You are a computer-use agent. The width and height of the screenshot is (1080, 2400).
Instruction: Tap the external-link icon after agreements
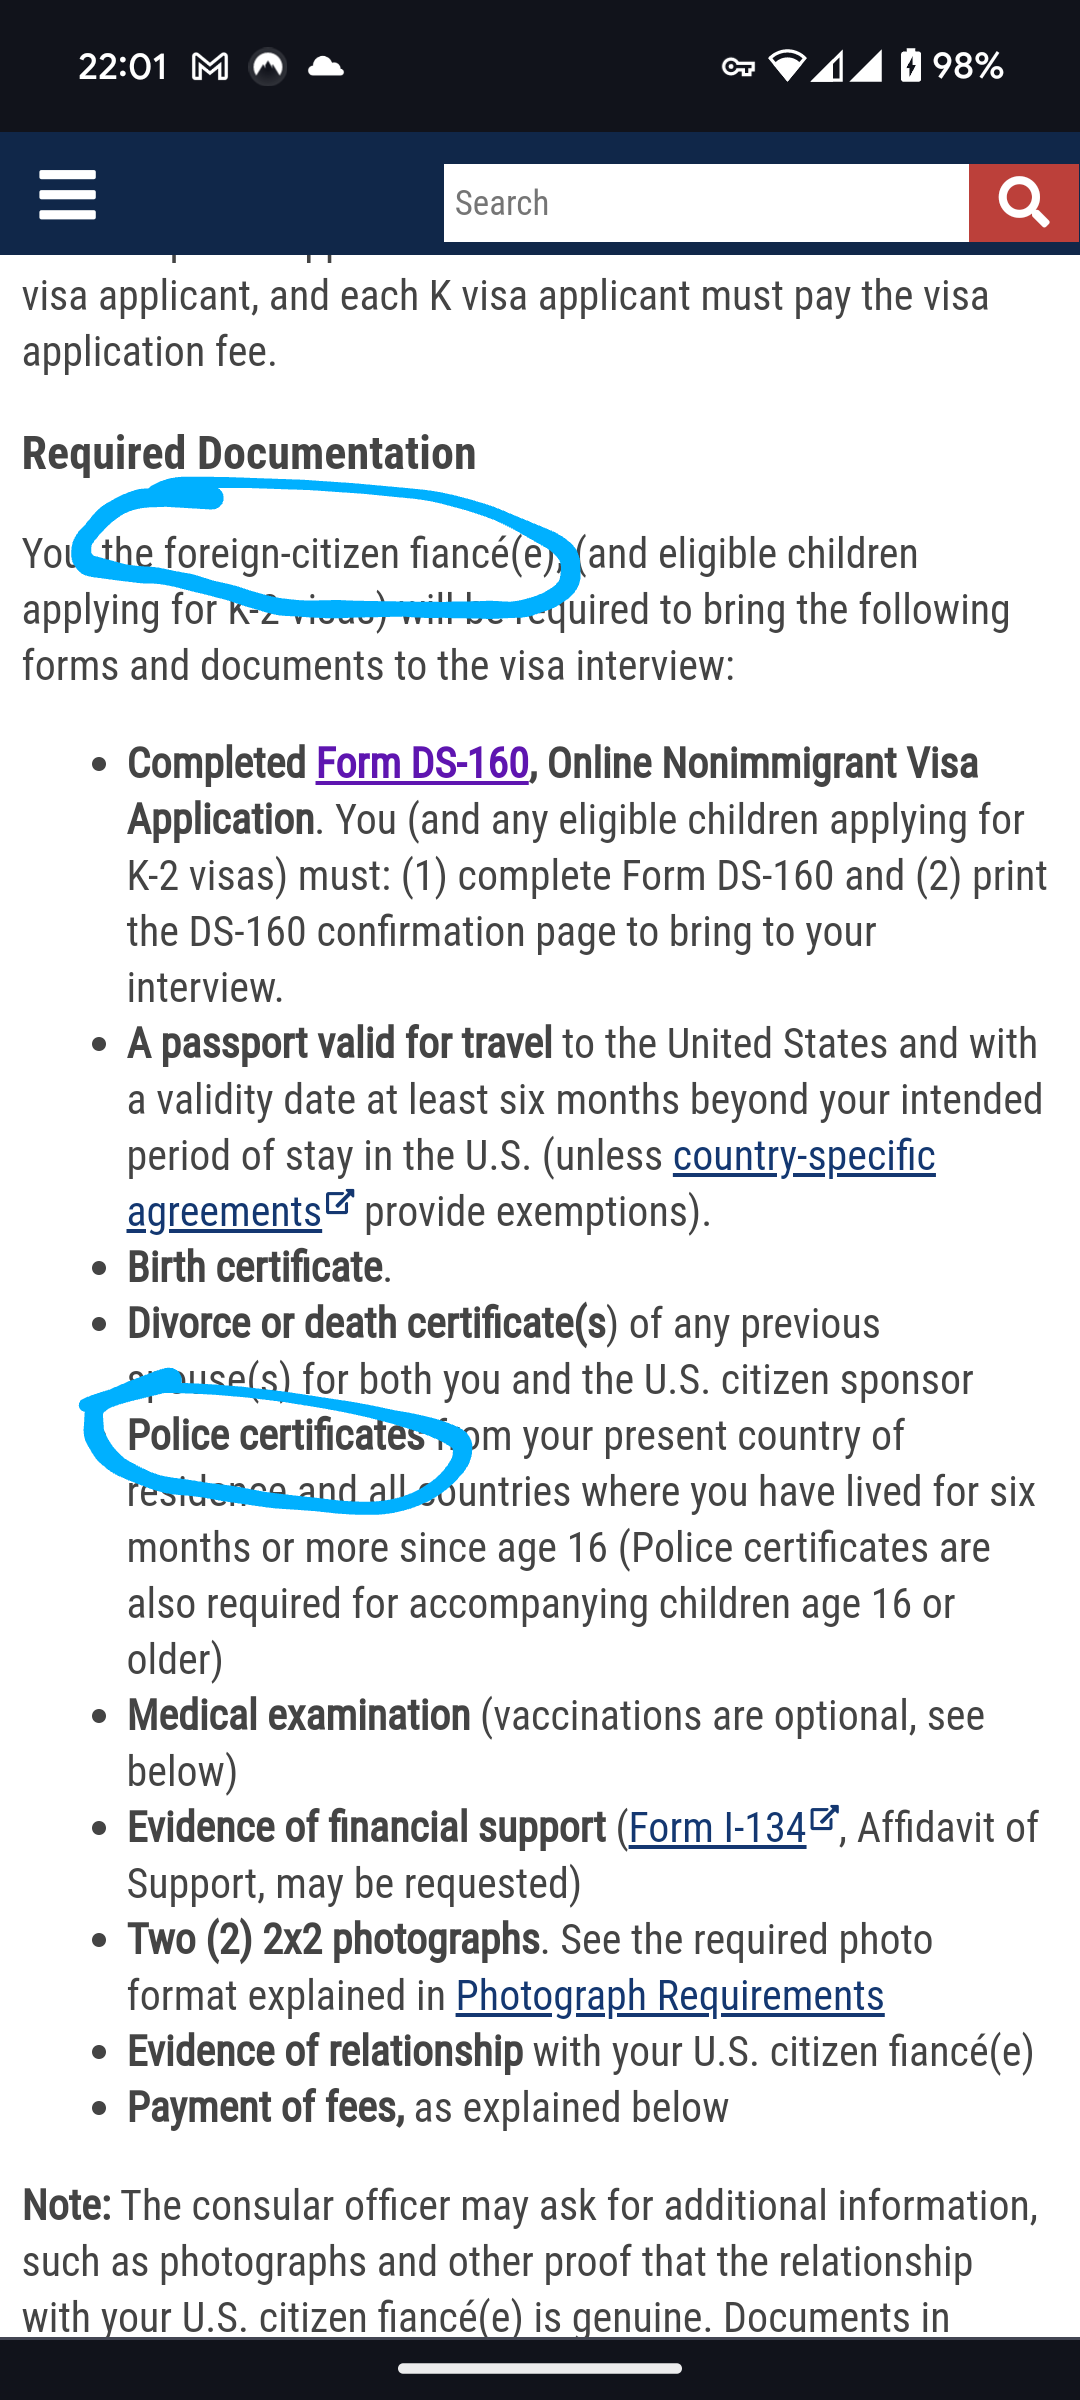tap(340, 1201)
